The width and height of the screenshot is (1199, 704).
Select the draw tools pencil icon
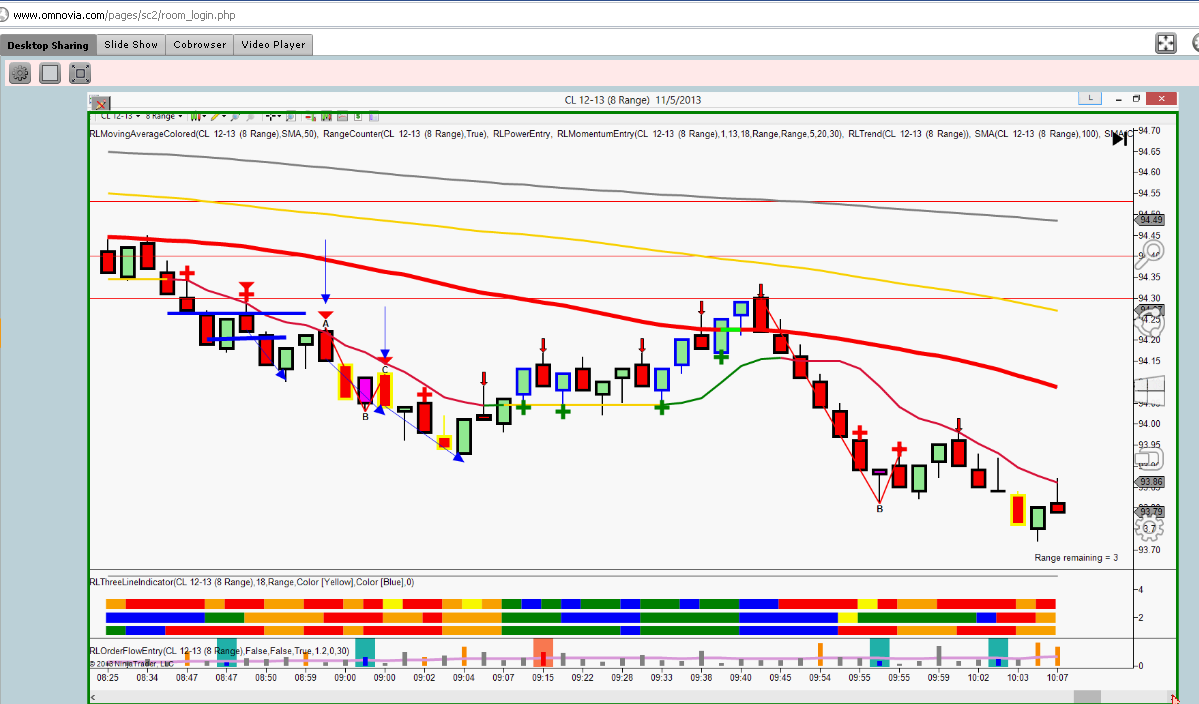pos(215,117)
